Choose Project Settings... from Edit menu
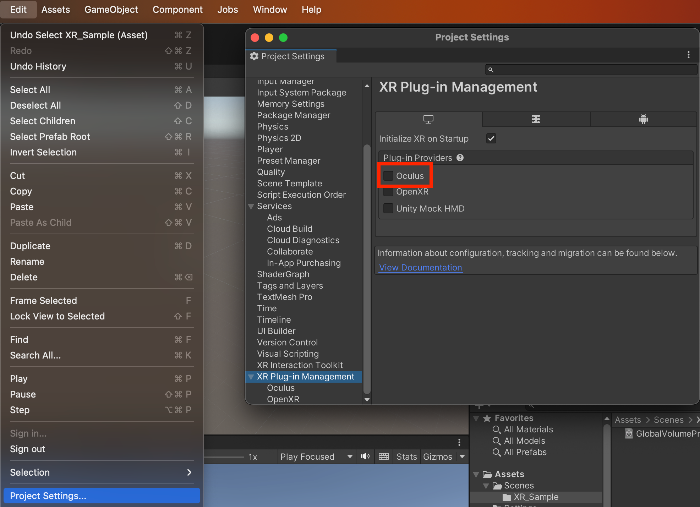The image size is (700, 507). click(101, 496)
